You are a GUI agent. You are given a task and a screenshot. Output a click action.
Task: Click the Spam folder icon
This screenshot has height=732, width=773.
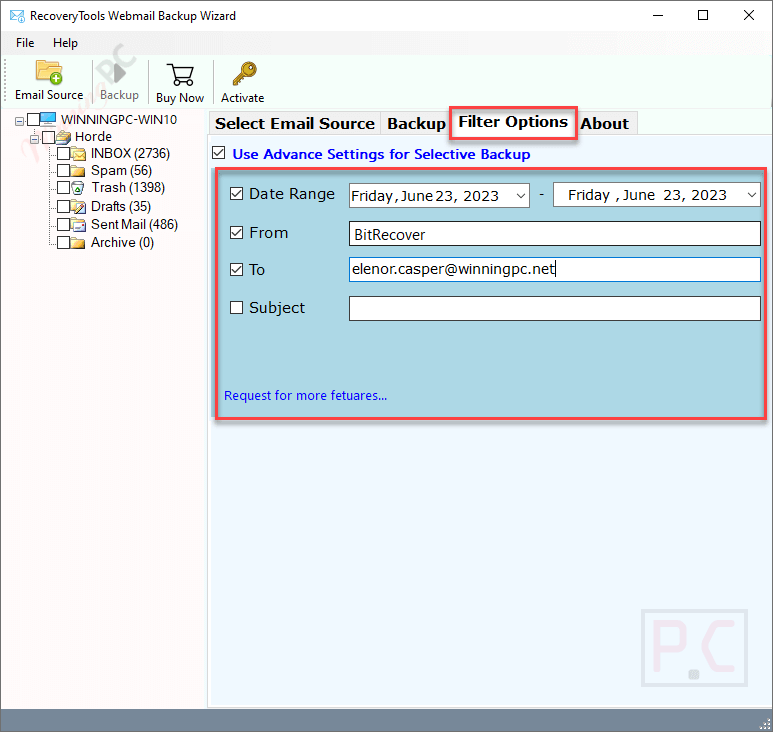tap(78, 171)
